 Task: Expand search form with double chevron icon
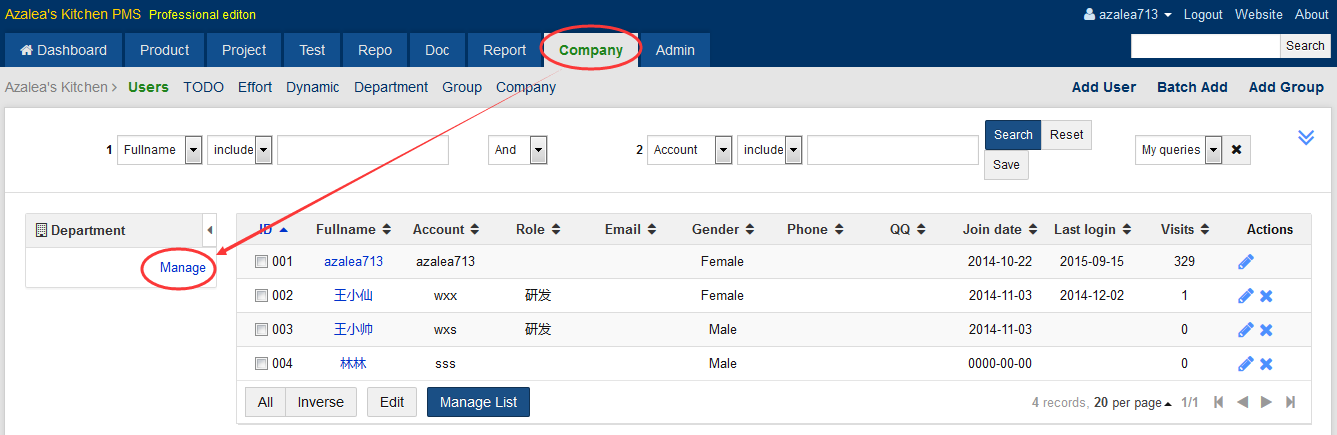(x=1305, y=137)
